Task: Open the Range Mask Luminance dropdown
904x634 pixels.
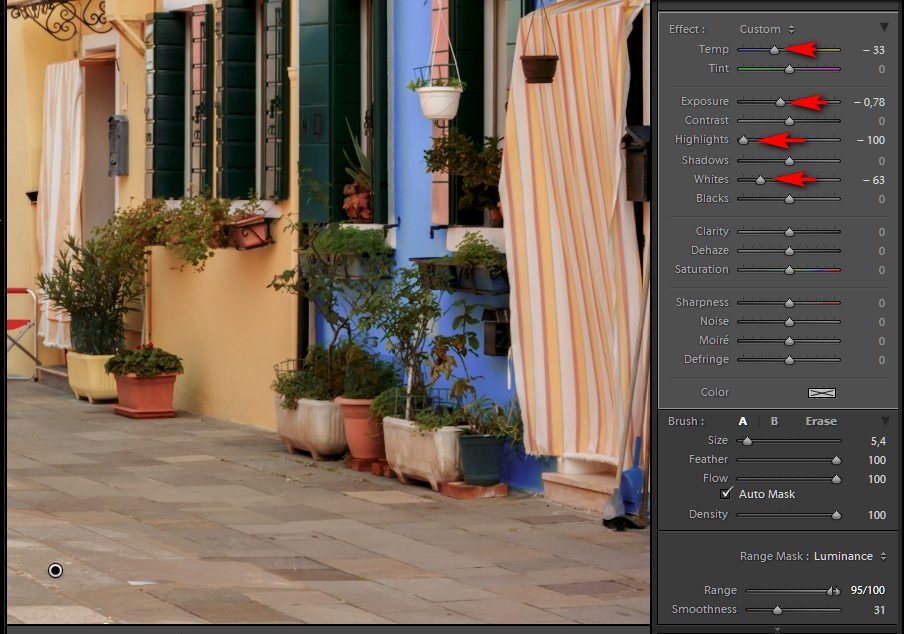Action: tap(849, 556)
